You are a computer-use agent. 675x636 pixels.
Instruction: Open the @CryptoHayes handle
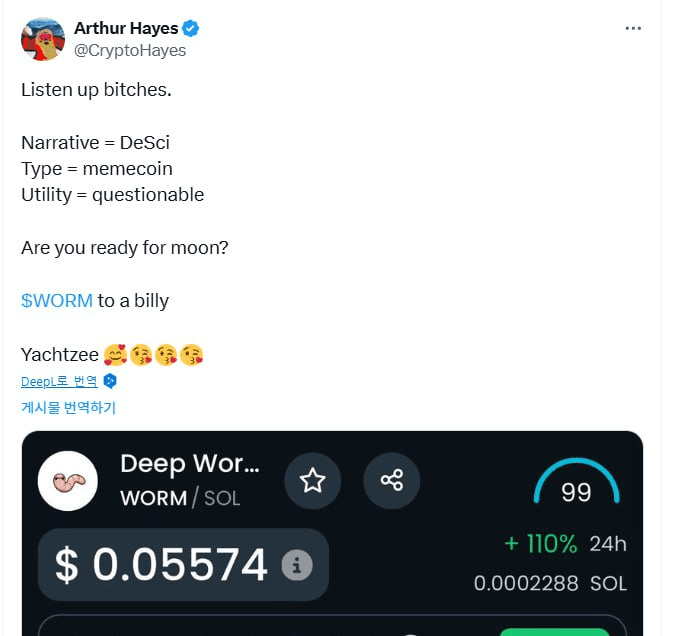click(x=130, y=50)
